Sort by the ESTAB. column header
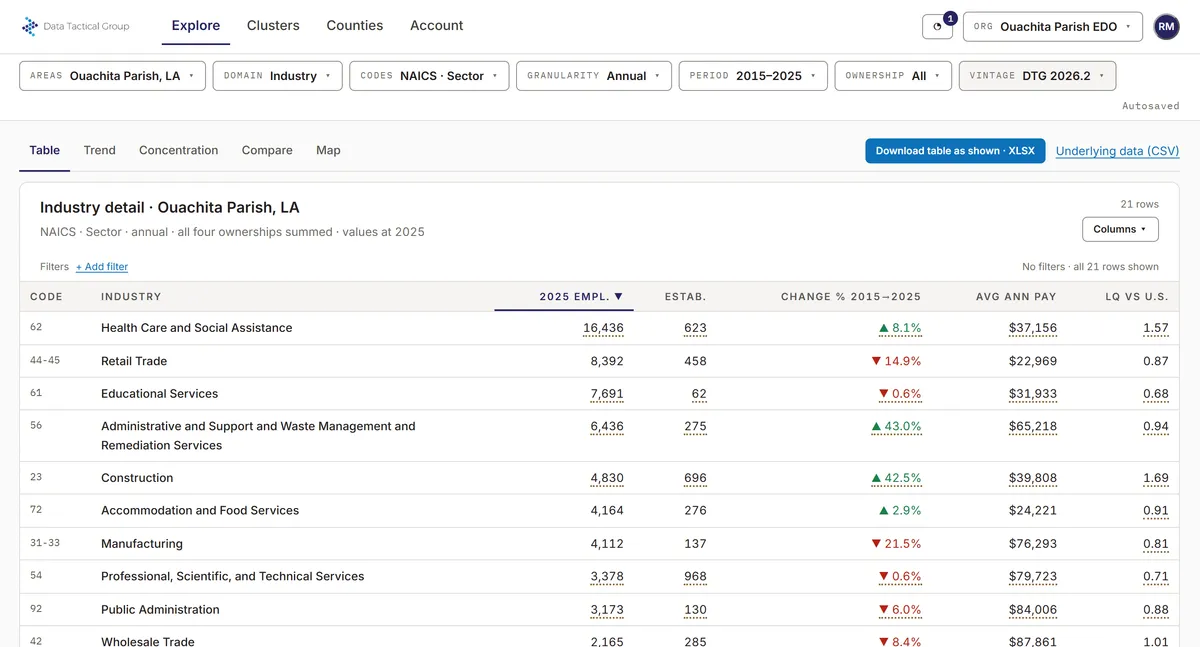 (686, 297)
